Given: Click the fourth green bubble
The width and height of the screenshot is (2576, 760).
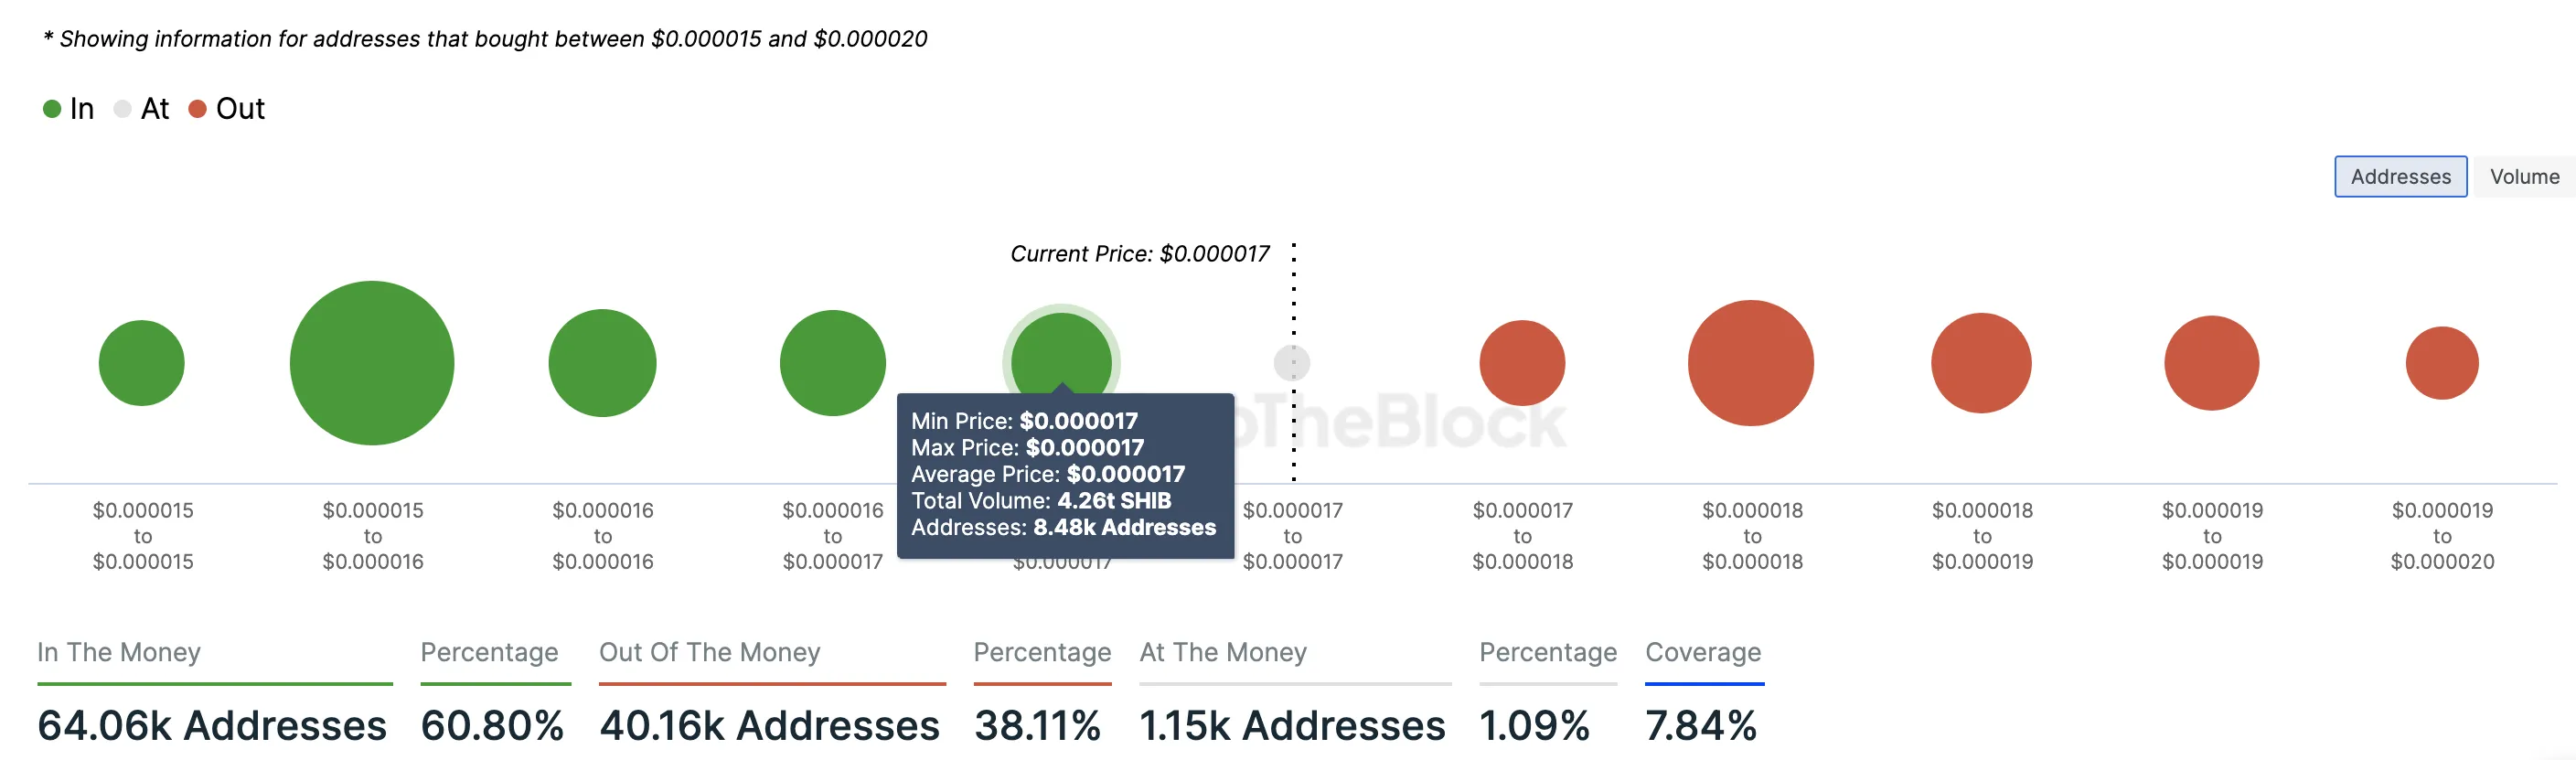Looking at the screenshot, I should point(832,363).
